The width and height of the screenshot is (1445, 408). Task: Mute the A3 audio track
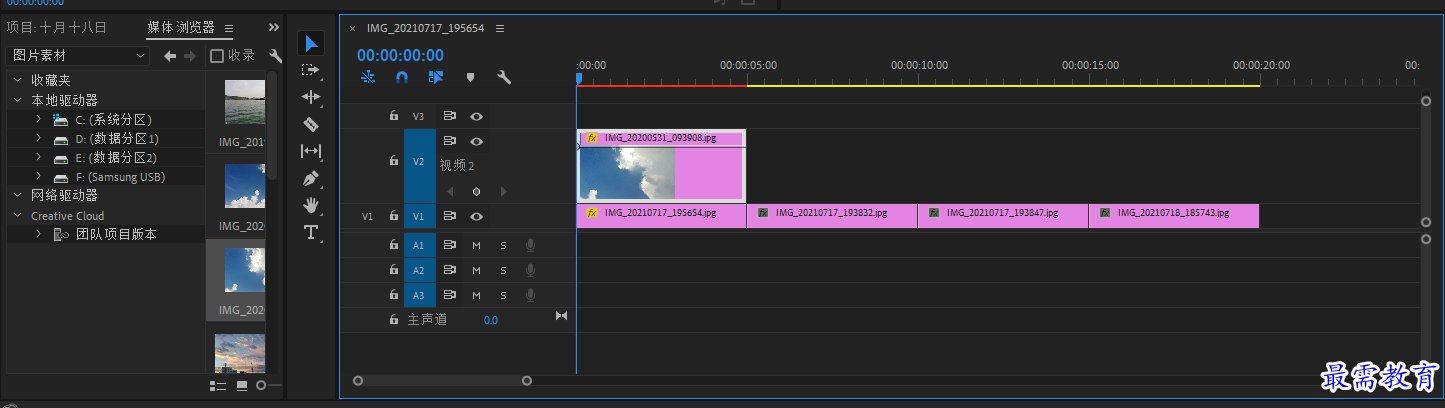click(x=477, y=295)
